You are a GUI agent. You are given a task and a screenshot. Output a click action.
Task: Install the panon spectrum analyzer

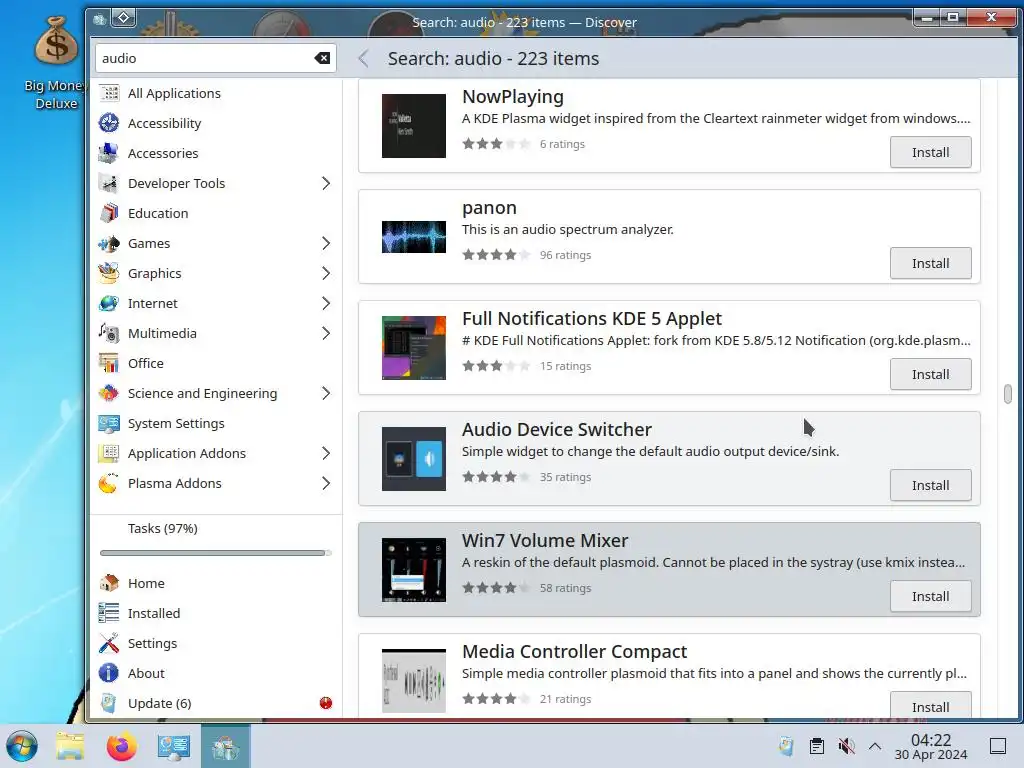tap(931, 263)
